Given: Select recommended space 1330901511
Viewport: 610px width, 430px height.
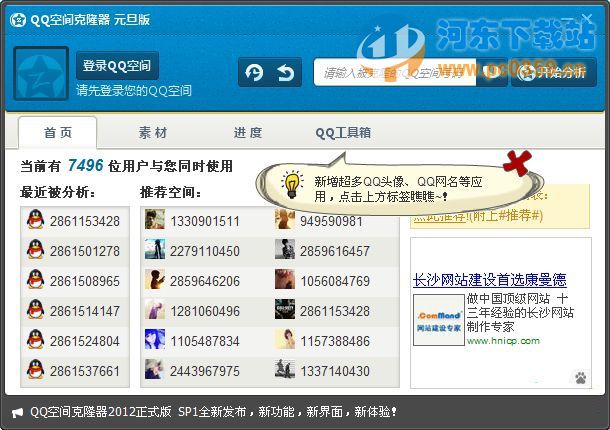Looking at the screenshot, I should [205, 221].
